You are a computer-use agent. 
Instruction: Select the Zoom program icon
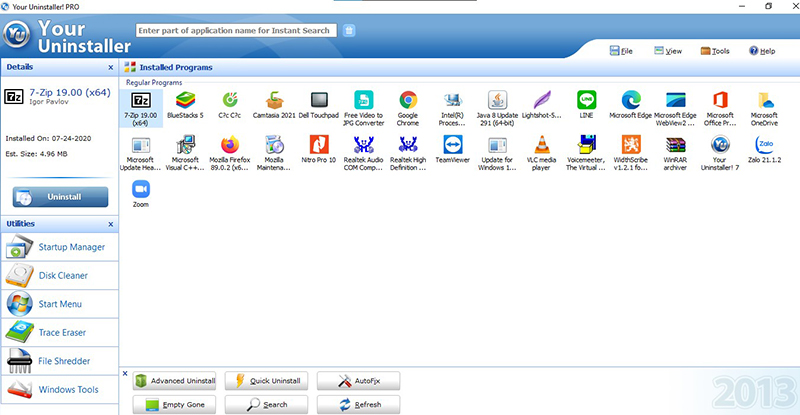pyautogui.click(x=140, y=189)
